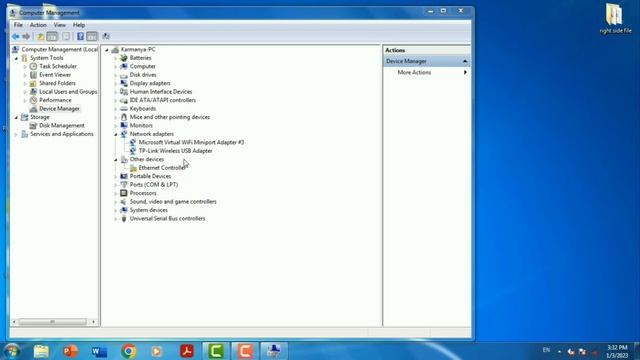Image resolution: width=640 pixels, height=360 pixels.
Task: Click Universal Serial Bus controllers icon
Action: [x=124, y=218]
